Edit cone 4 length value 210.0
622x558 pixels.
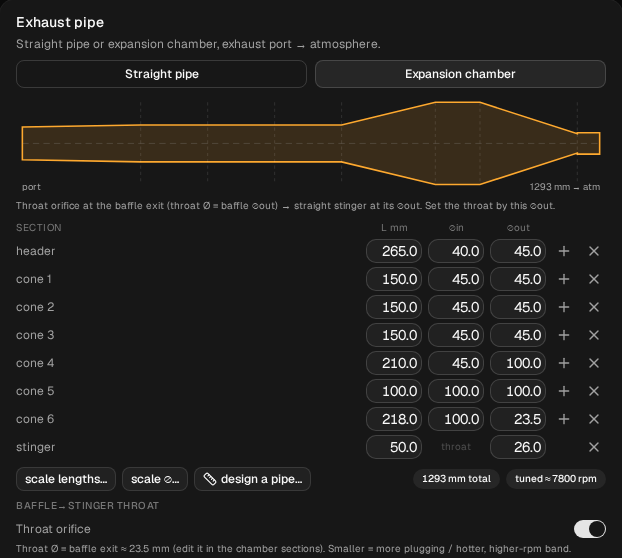(x=394, y=363)
